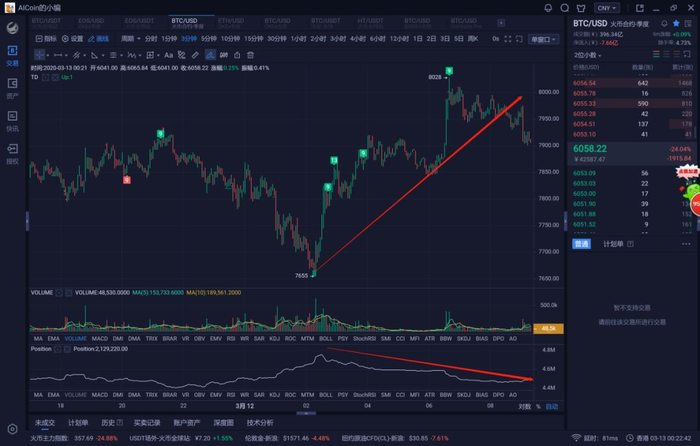Open the 指标 indicators button
Screen dimensions: 700x446
tap(46, 38)
